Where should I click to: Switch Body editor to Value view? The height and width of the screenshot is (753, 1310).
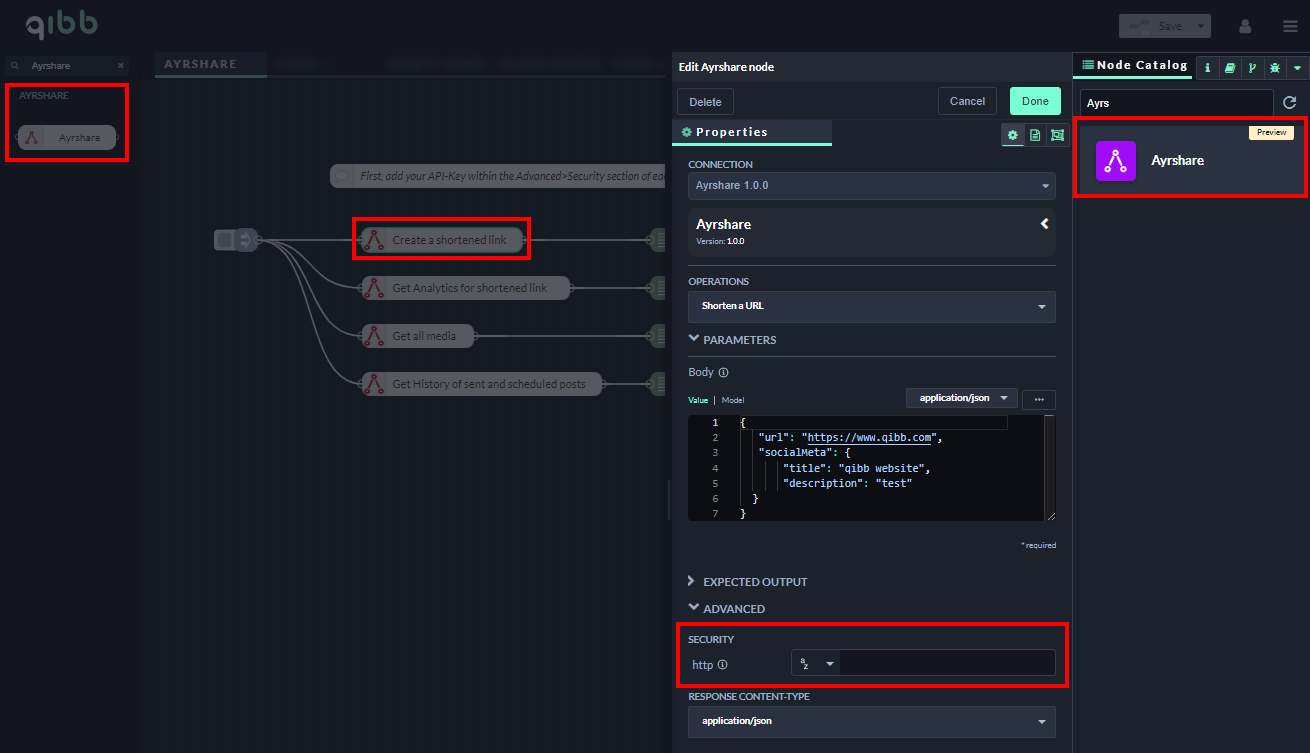698,400
